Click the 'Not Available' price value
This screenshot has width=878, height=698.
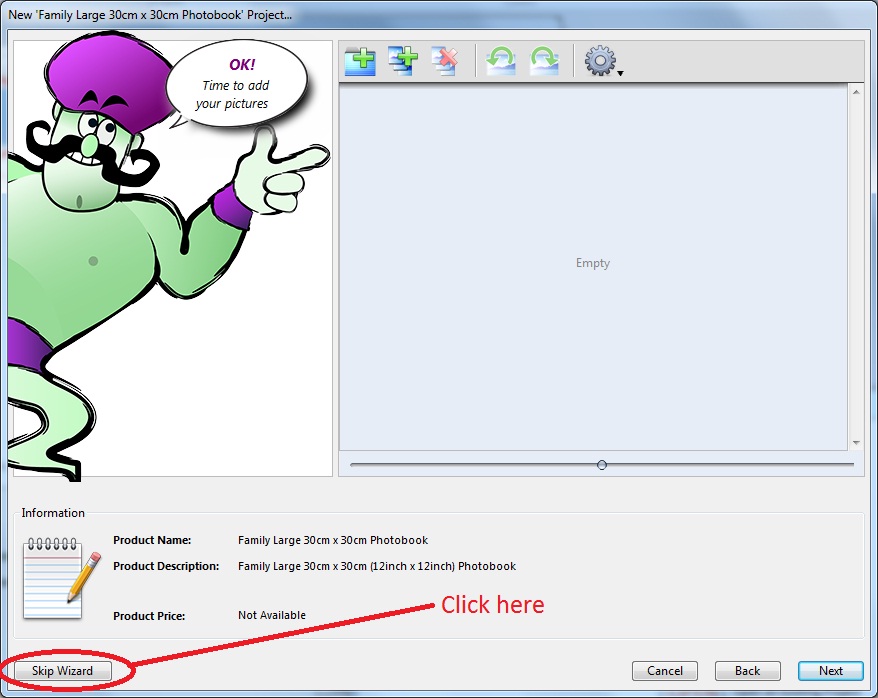point(272,615)
